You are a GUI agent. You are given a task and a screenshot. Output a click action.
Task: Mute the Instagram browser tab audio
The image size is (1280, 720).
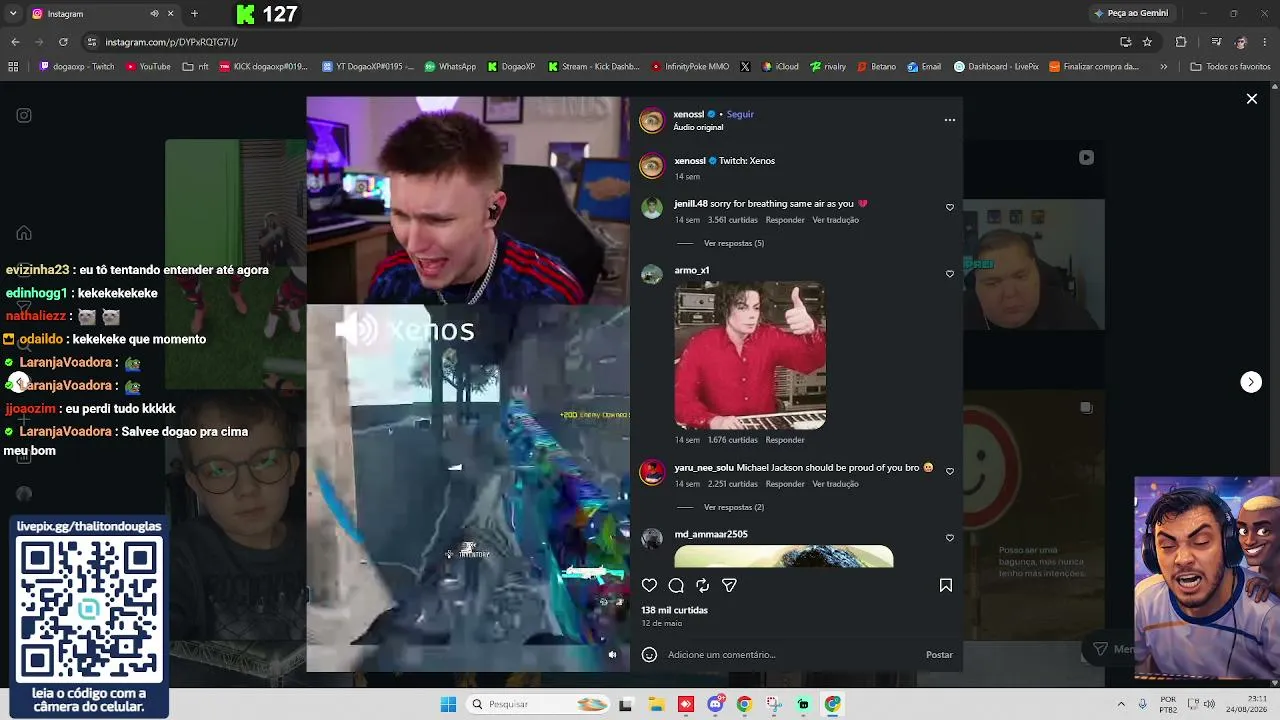(154, 14)
